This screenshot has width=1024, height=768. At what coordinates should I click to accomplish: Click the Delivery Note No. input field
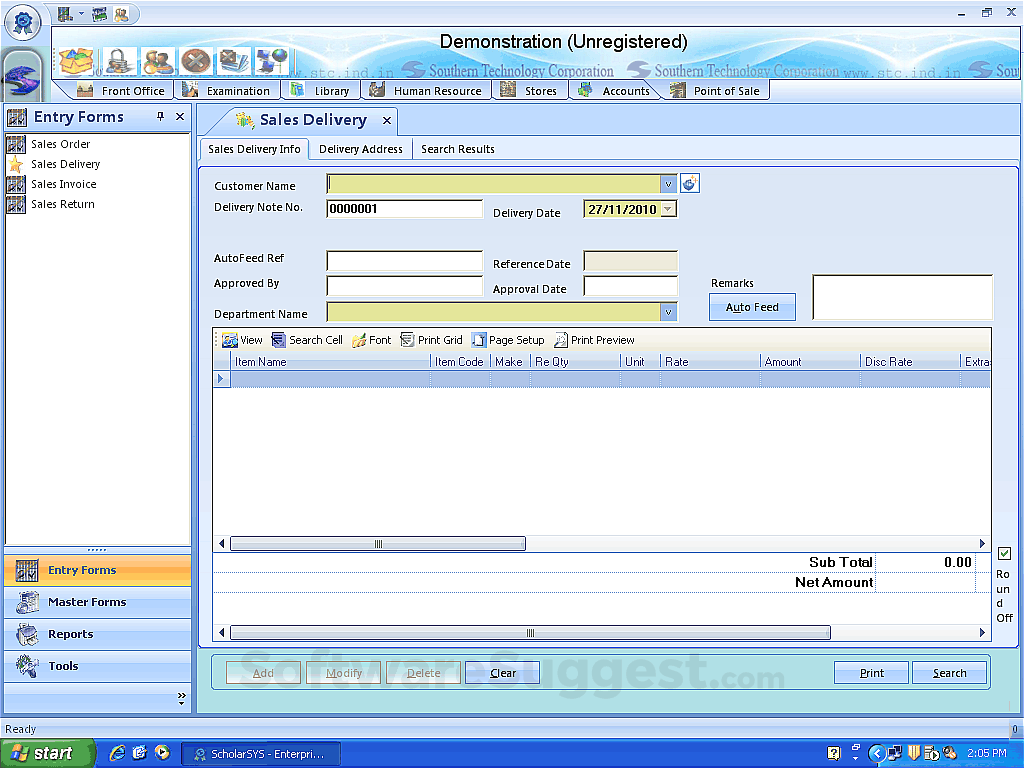coord(404,209)
